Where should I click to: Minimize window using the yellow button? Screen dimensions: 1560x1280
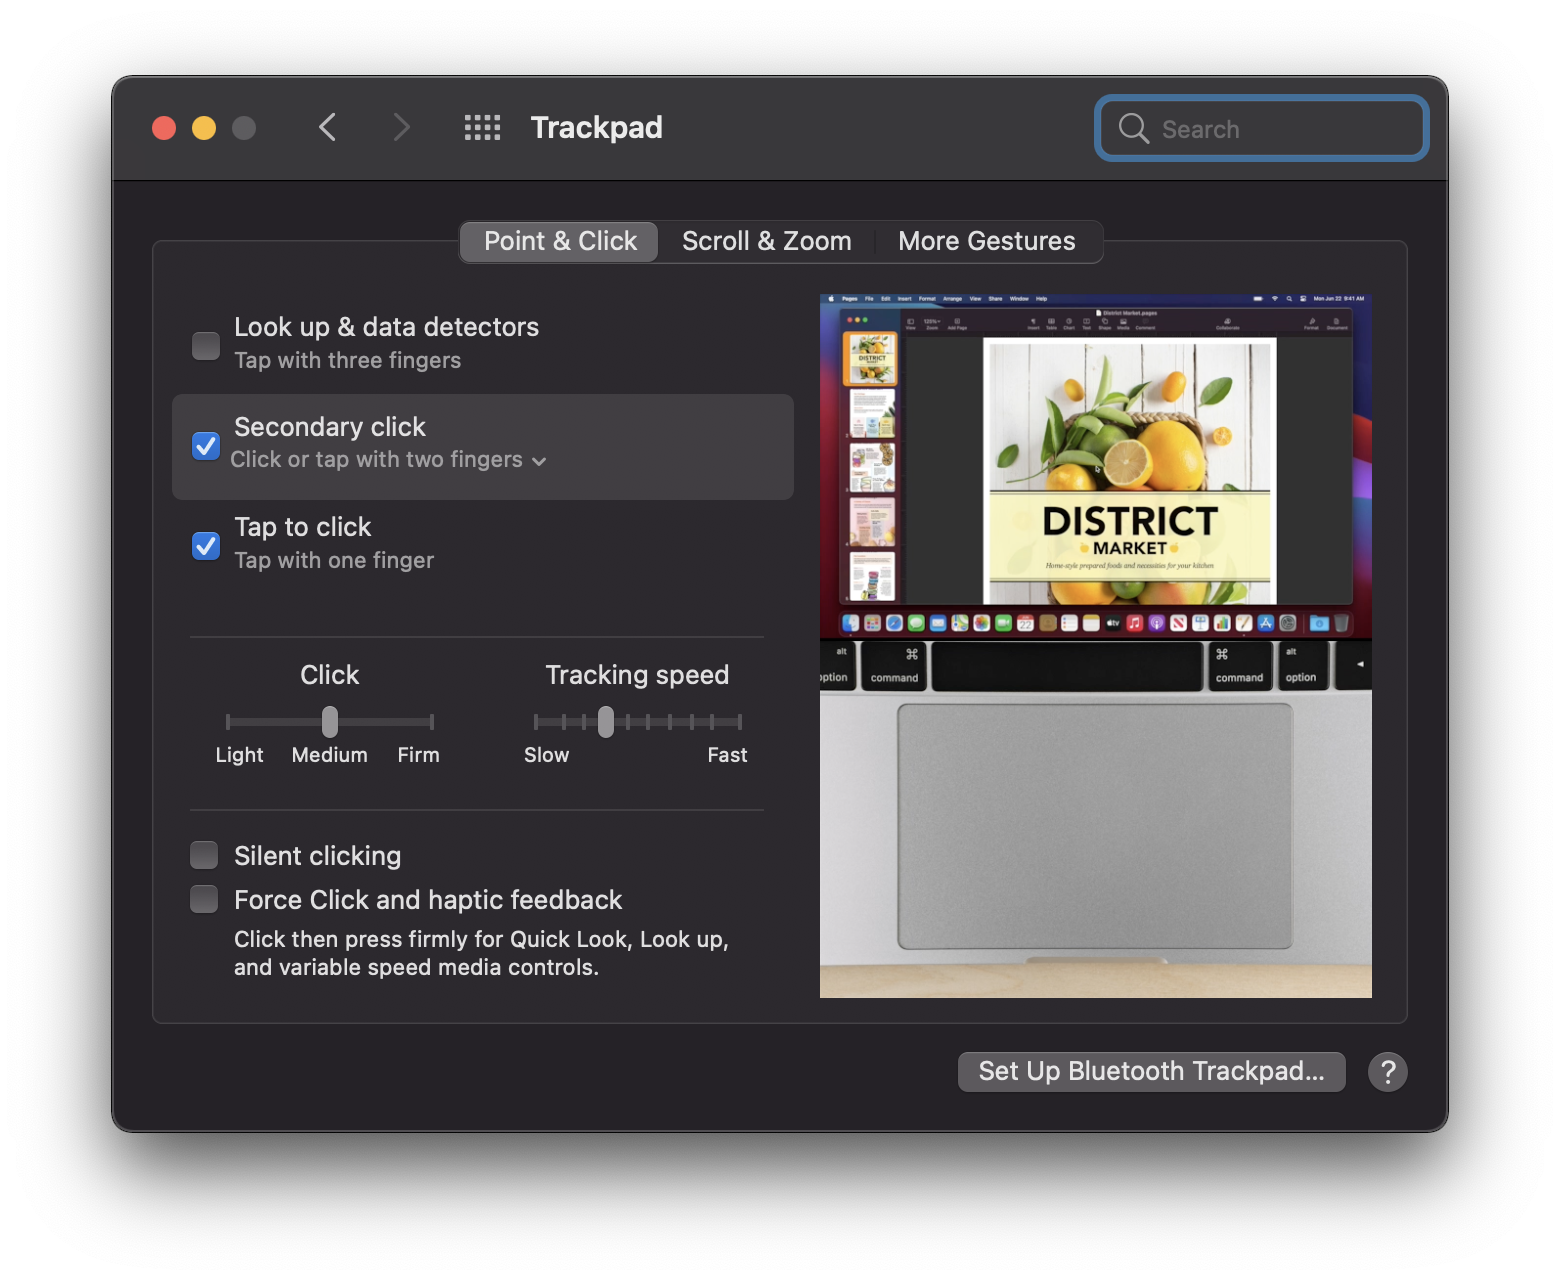point(204,128)
